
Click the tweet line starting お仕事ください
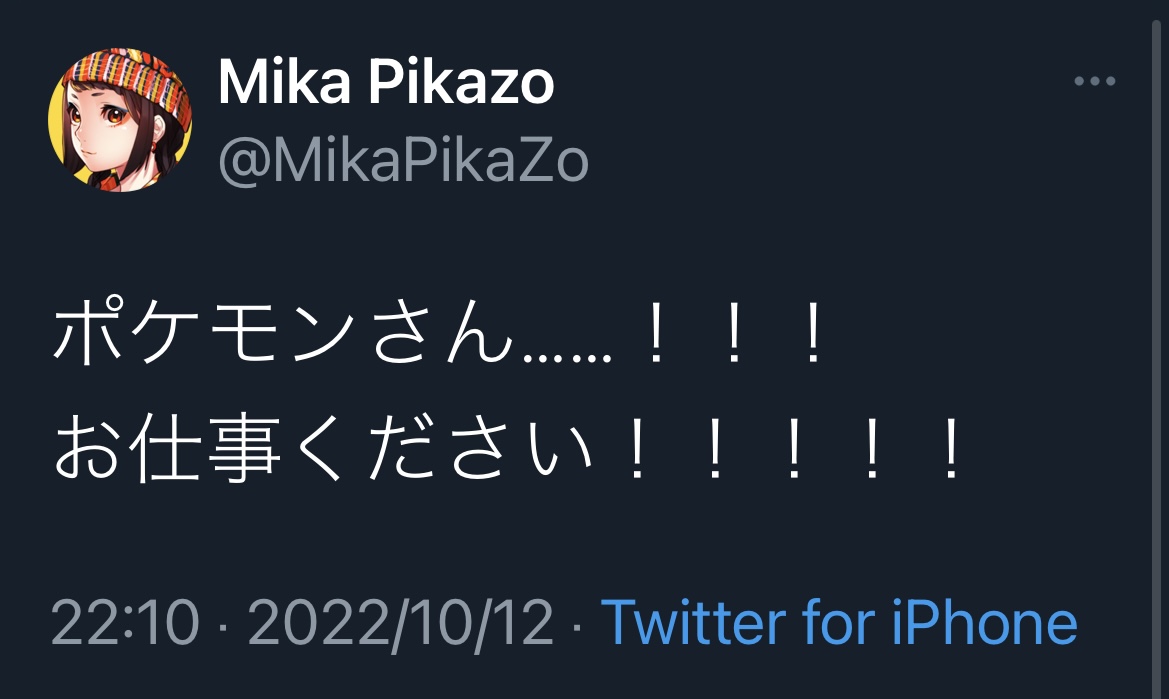(508, 451)
